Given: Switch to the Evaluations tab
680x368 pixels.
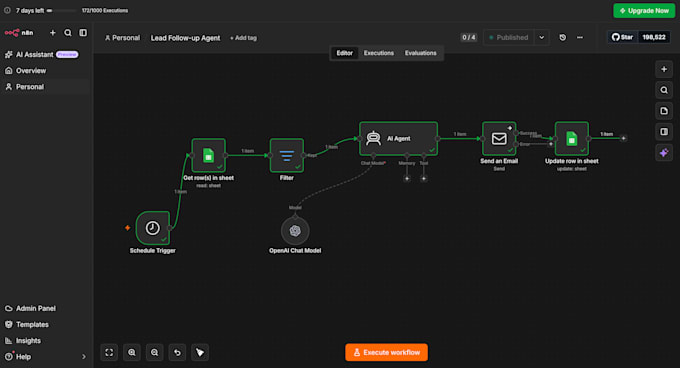Looking at the screenshot, I should pyautogui.click(x=421, y=53).
